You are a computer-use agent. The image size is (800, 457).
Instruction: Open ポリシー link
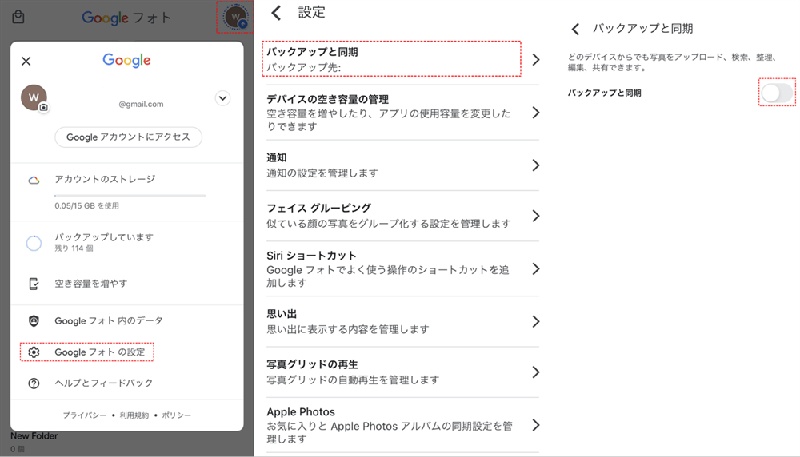pos(176,415)
